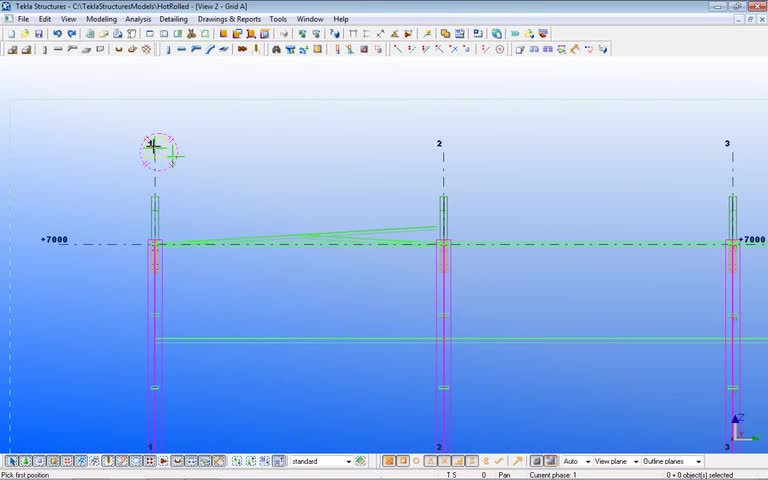Click the Redo arrow icon
Screen dimensions: 768x480
[x=71, y=34]
